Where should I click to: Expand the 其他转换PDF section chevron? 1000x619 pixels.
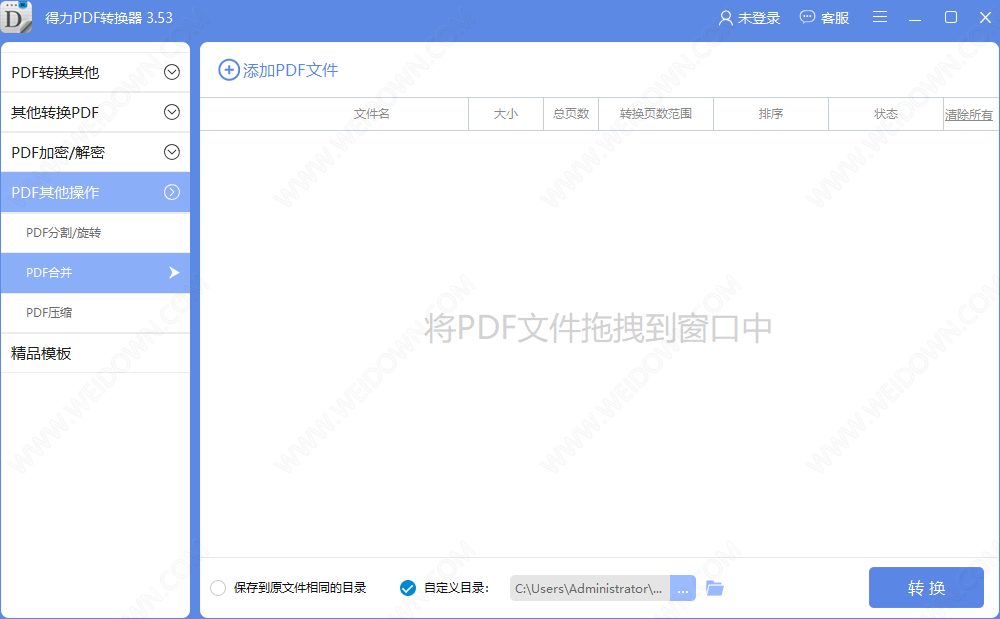[172, 112]
